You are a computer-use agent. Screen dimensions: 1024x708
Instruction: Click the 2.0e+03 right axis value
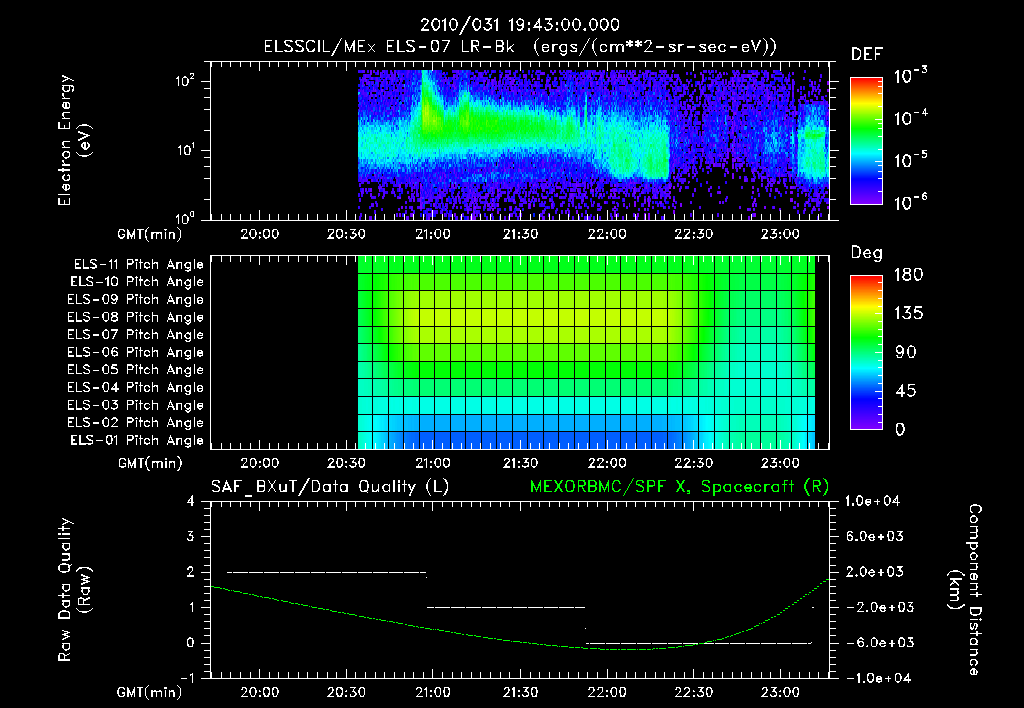click(x=876, y=572)
